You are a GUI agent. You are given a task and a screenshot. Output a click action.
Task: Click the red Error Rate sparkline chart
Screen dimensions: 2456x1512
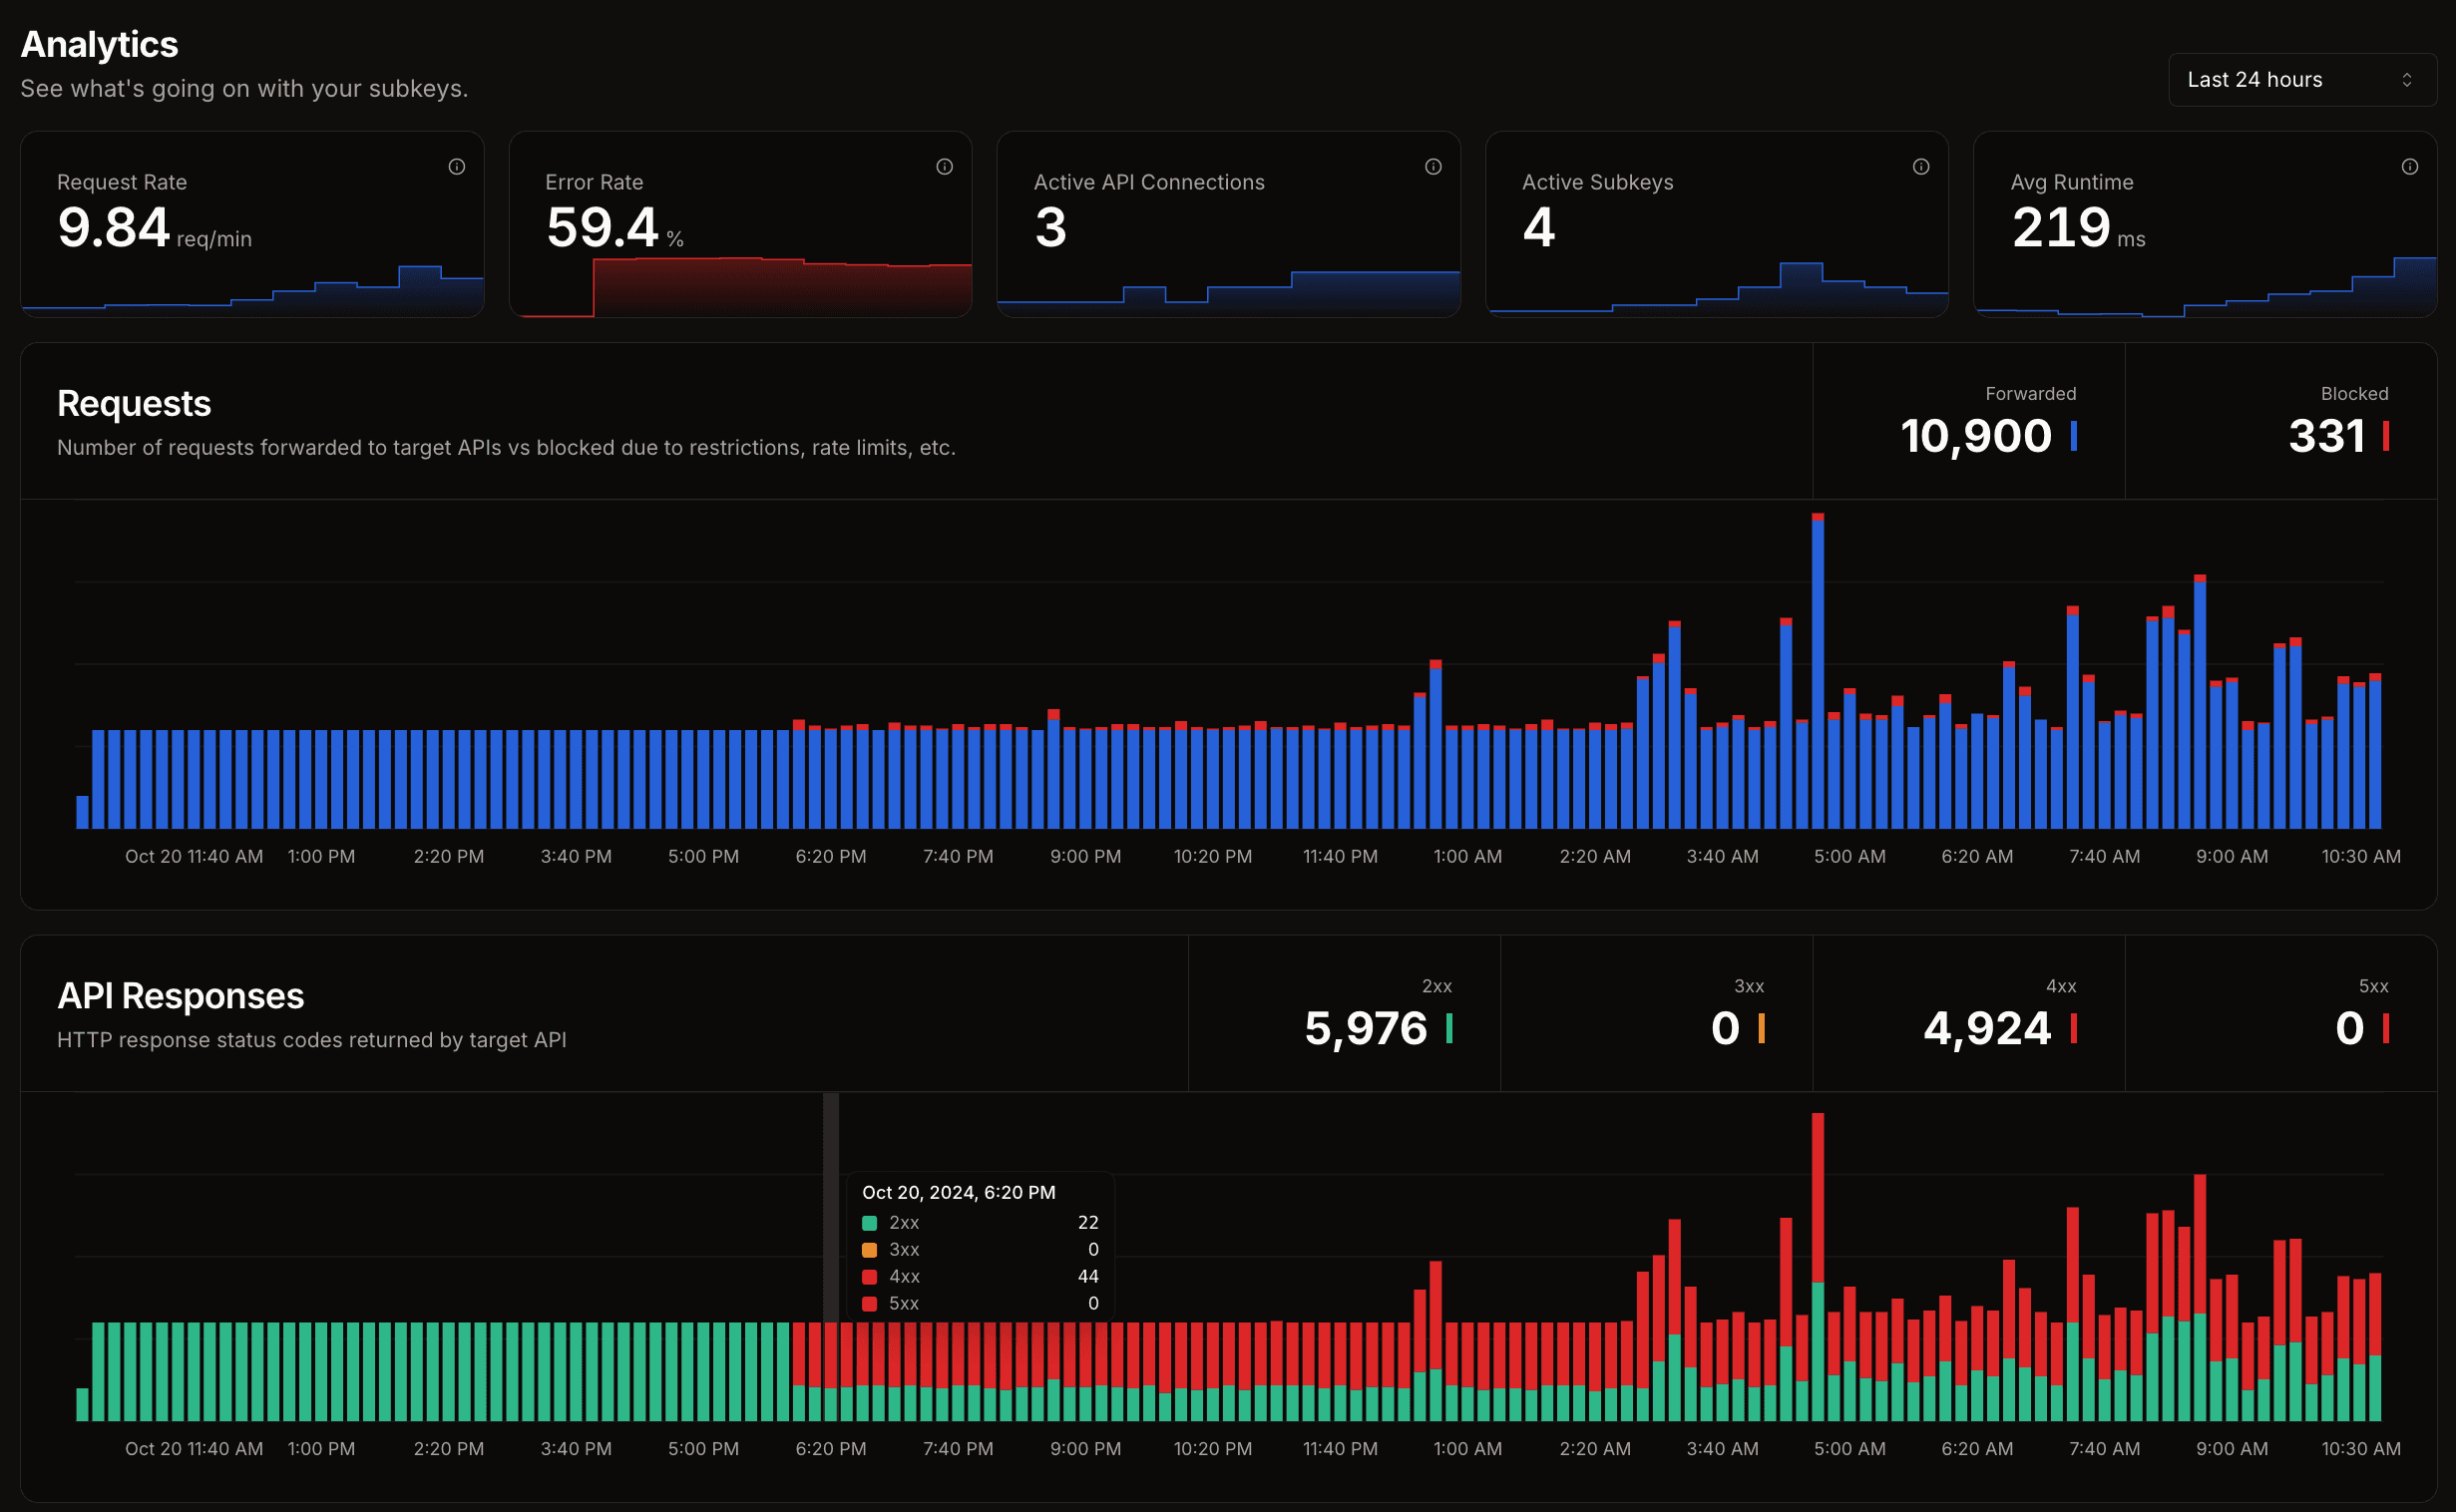pyautogui.click(x=741, y=287)
